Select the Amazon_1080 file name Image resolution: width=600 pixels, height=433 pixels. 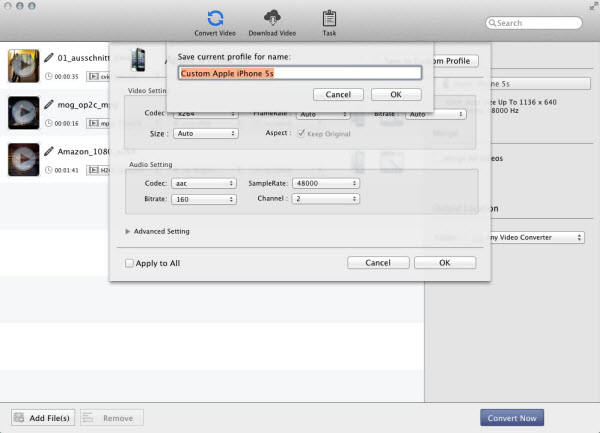(x=83, y=151)
